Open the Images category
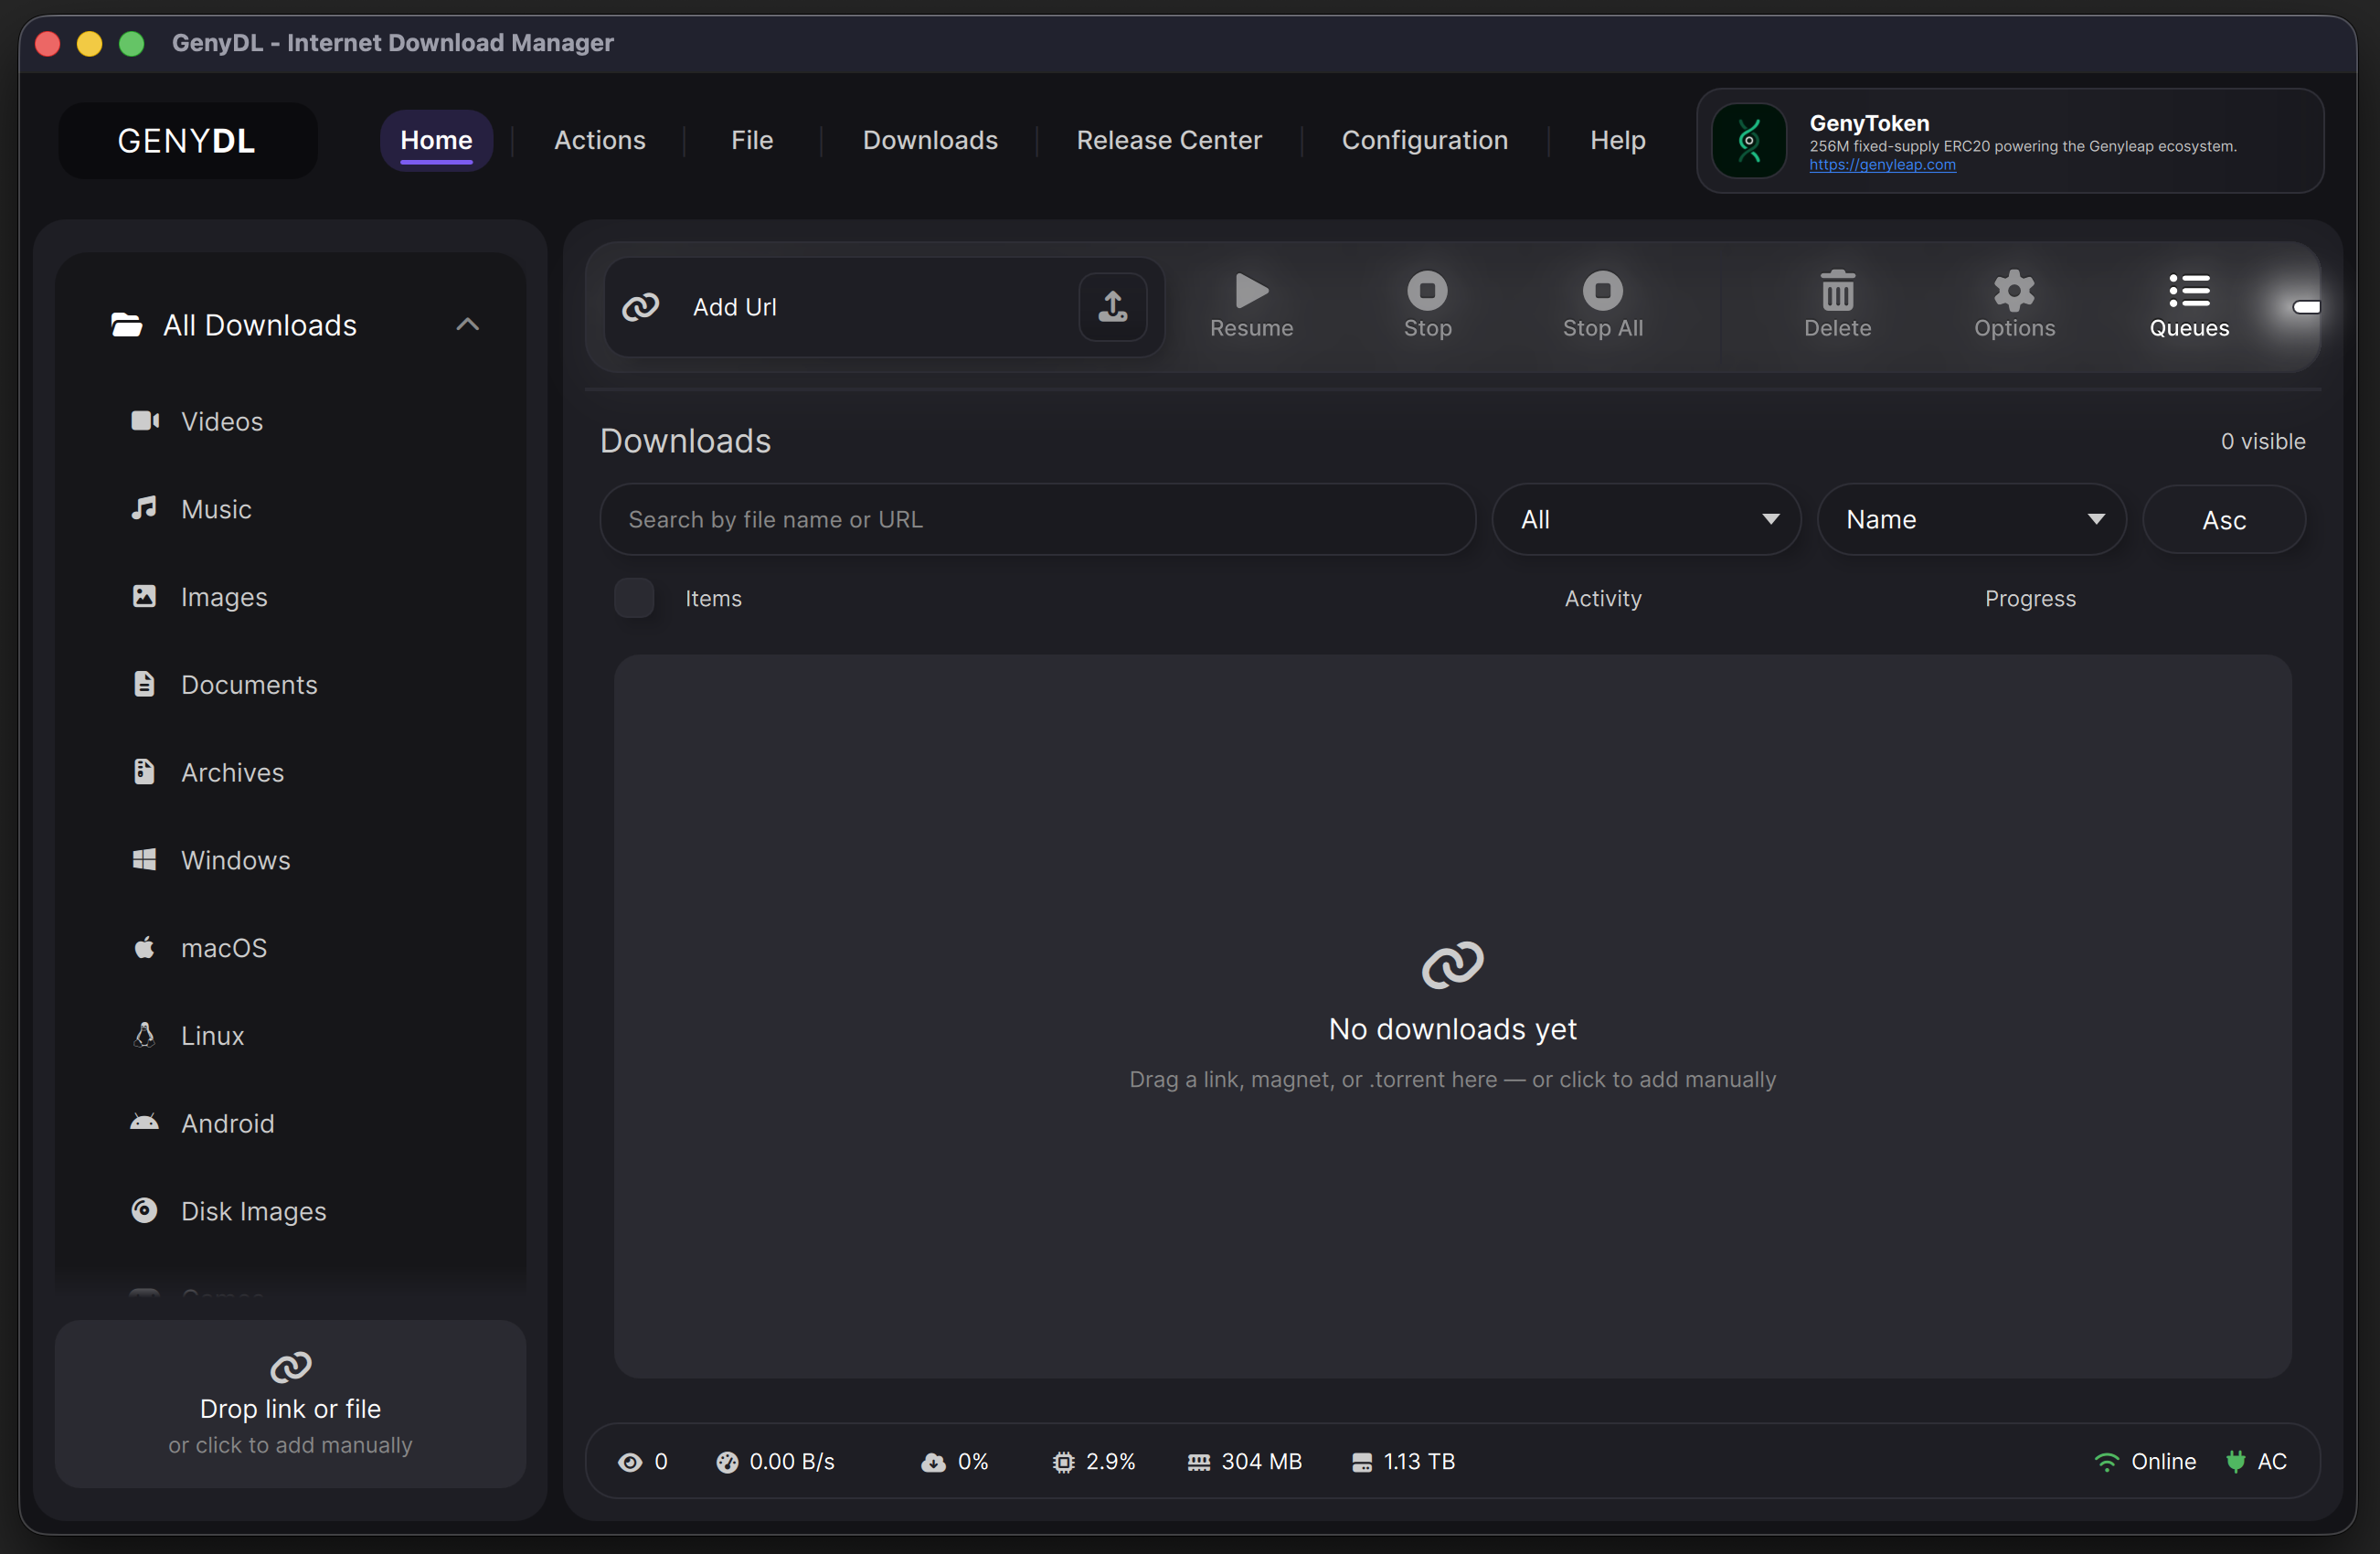 click(290, 597)
